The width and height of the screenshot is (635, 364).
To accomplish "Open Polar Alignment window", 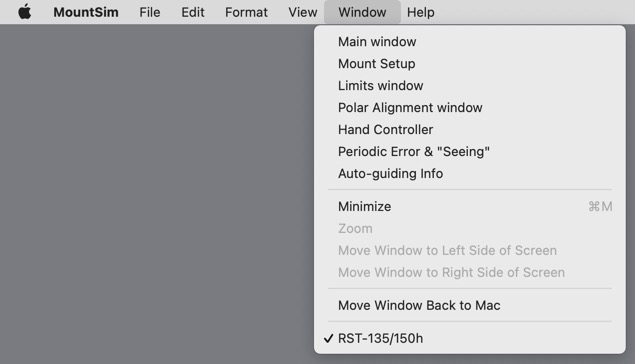I will (x=470, y=108).
